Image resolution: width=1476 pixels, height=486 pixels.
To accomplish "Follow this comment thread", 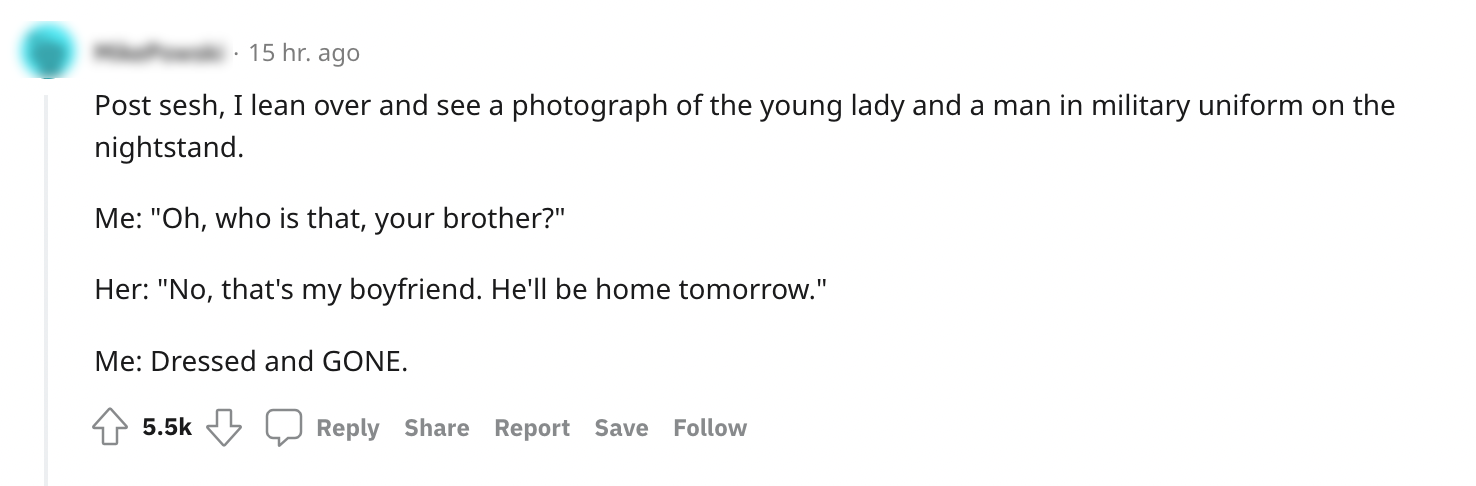I will [710, 429].
